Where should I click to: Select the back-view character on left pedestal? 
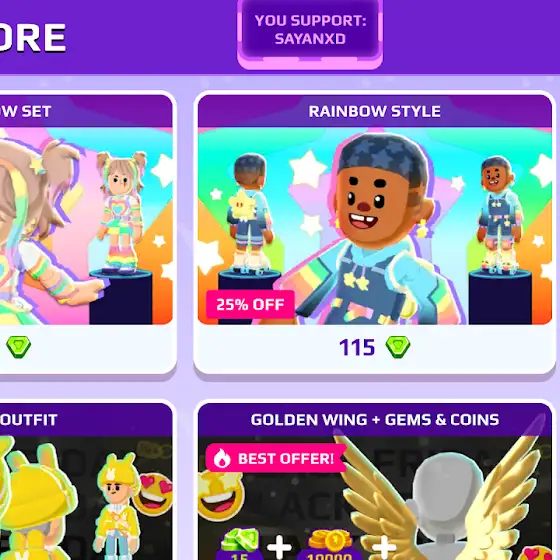tap(249, 214)
